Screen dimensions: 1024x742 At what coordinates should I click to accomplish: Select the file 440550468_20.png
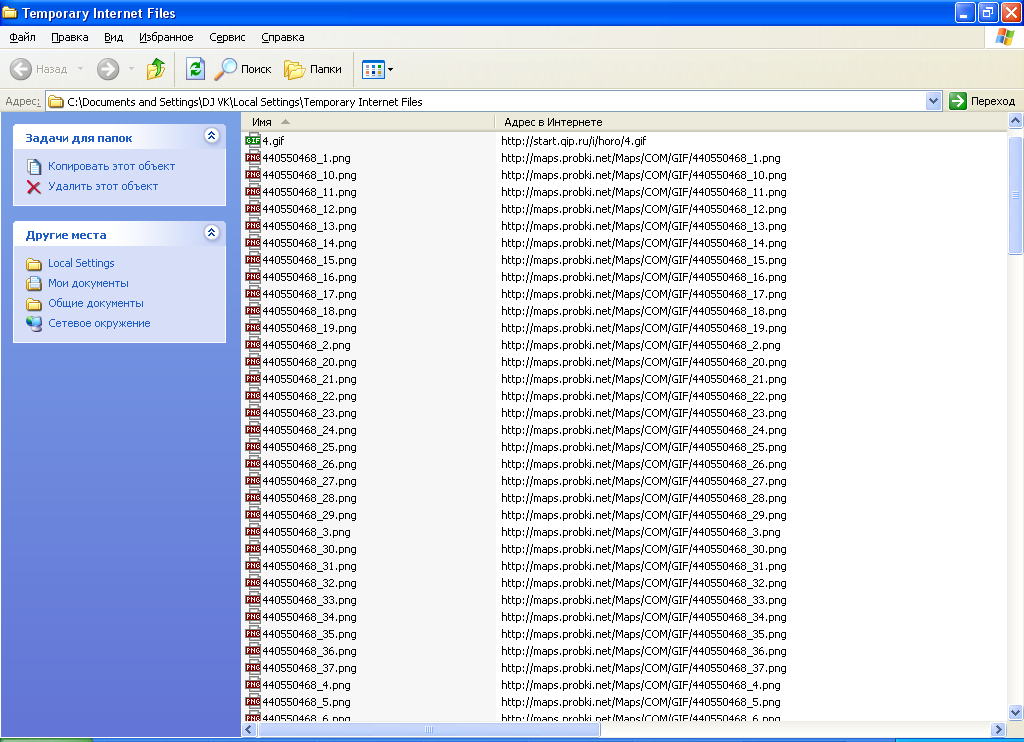[309, 362]
